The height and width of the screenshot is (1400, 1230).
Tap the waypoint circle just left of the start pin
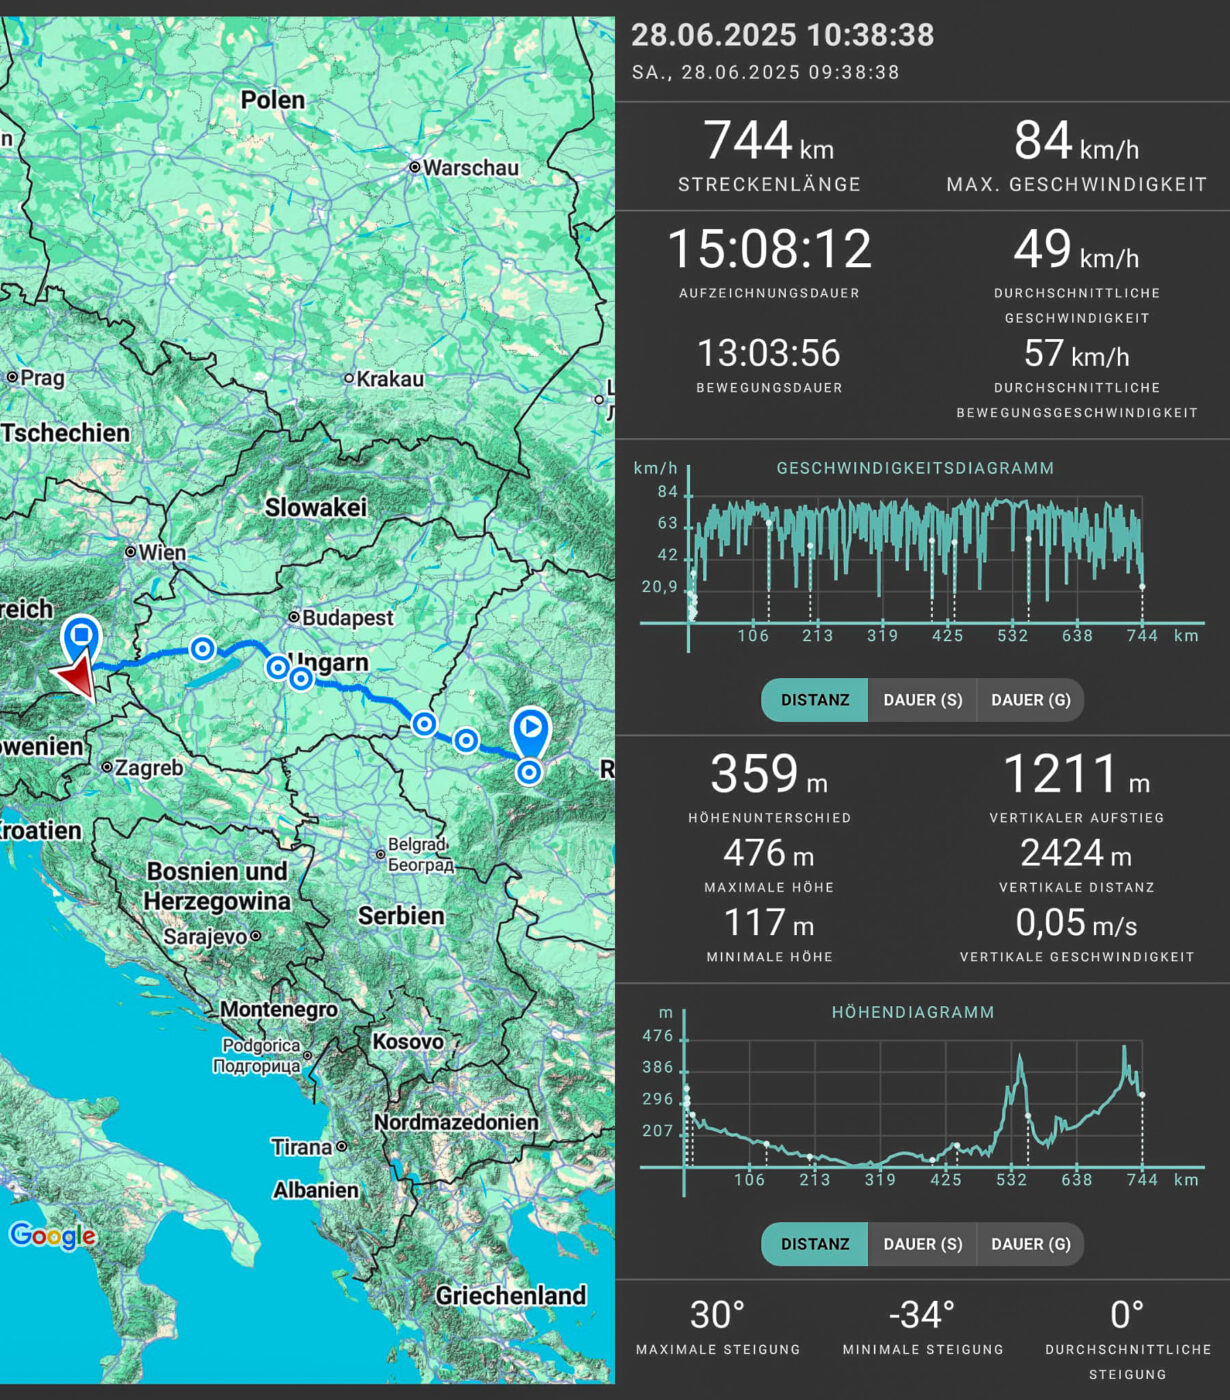[x=466, y=740]
